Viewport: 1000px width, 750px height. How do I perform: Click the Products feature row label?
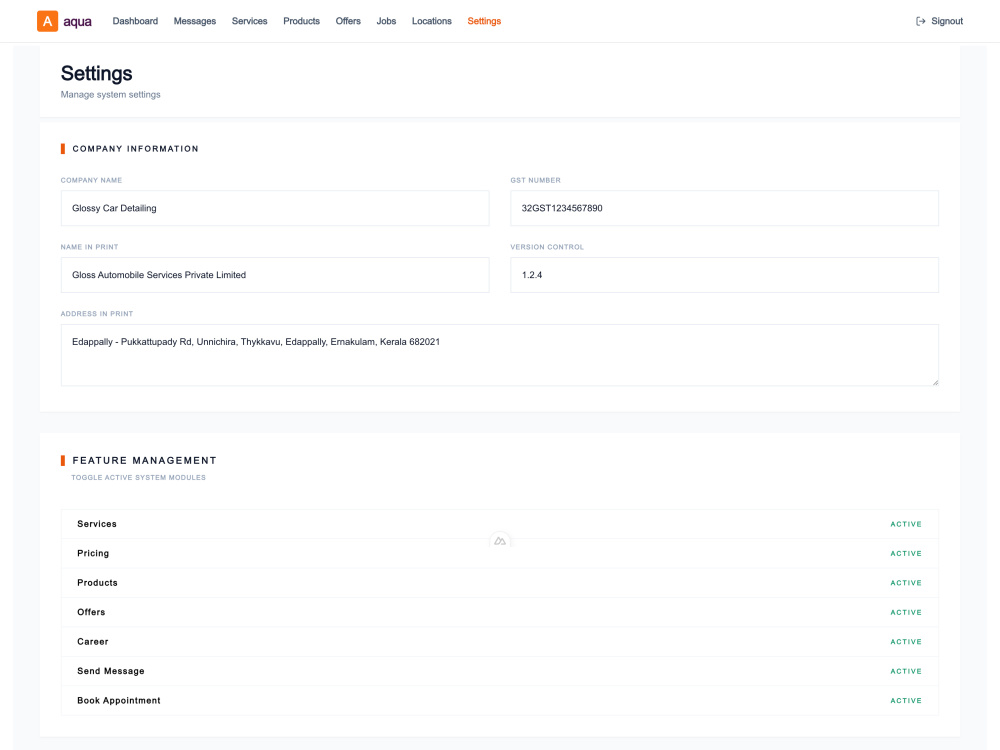[98, 583]
